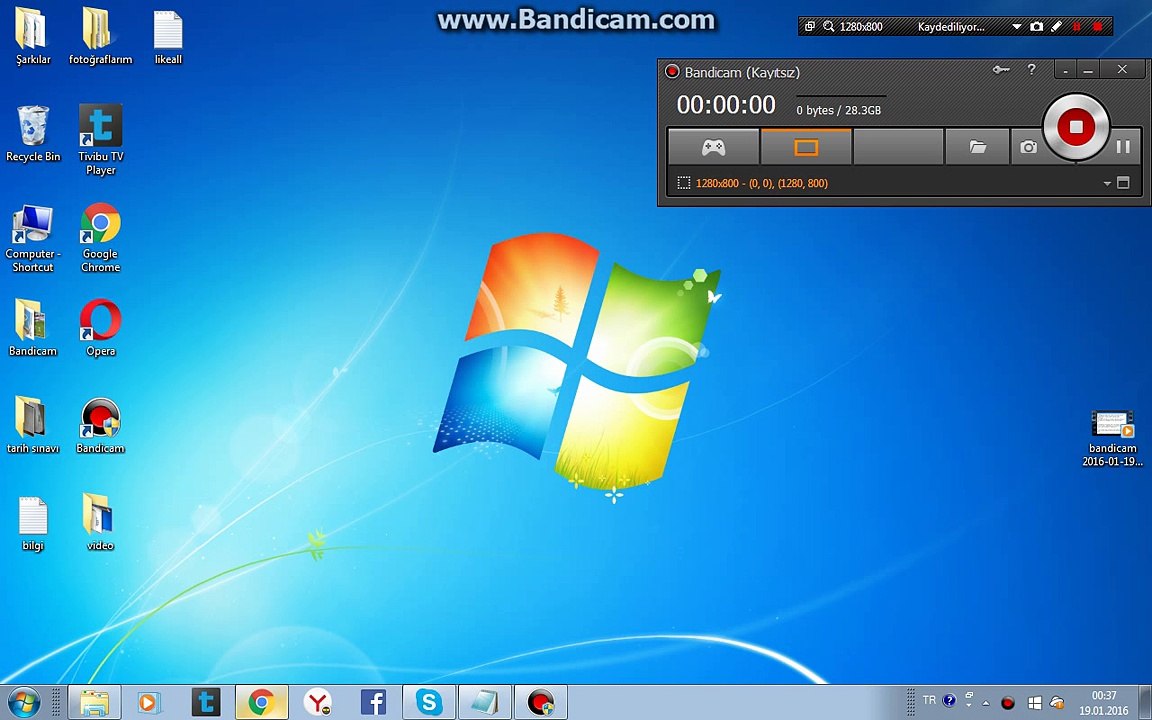
Task: Select the Recycle Bin
Action: (x=33, y=134)
